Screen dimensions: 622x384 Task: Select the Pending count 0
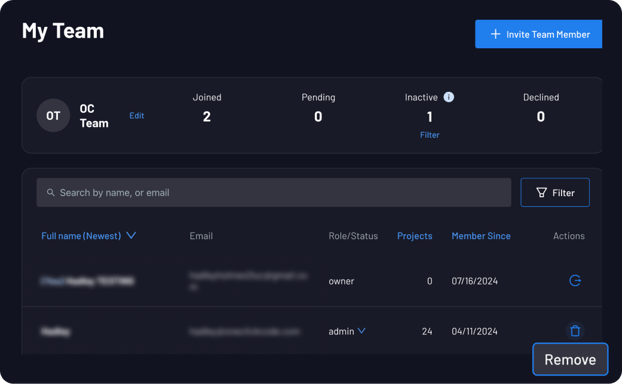[x=318, y=117]
